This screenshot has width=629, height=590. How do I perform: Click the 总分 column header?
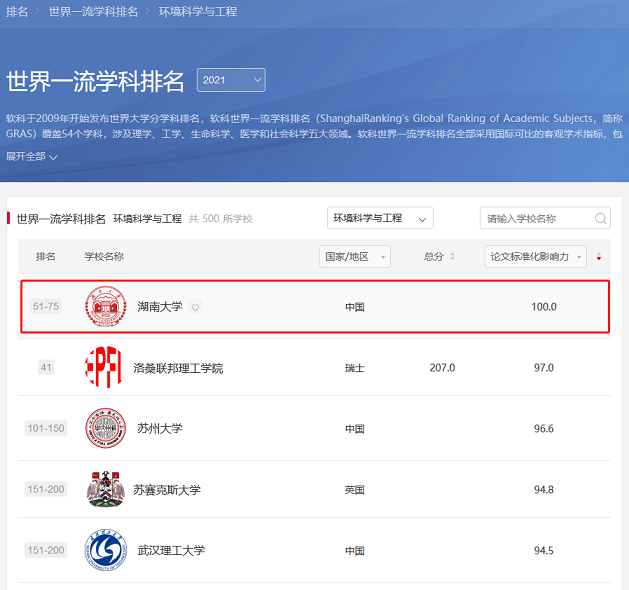click(x=434, y=256)
